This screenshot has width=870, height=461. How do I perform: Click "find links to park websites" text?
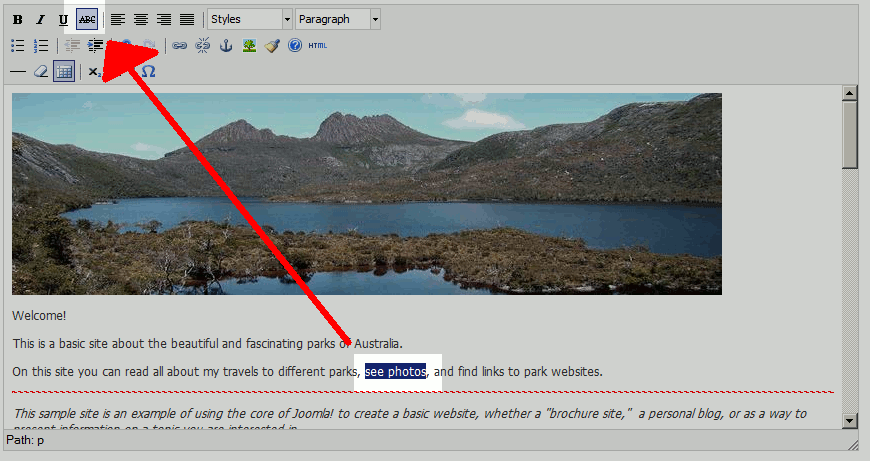(x=530, y=372)
